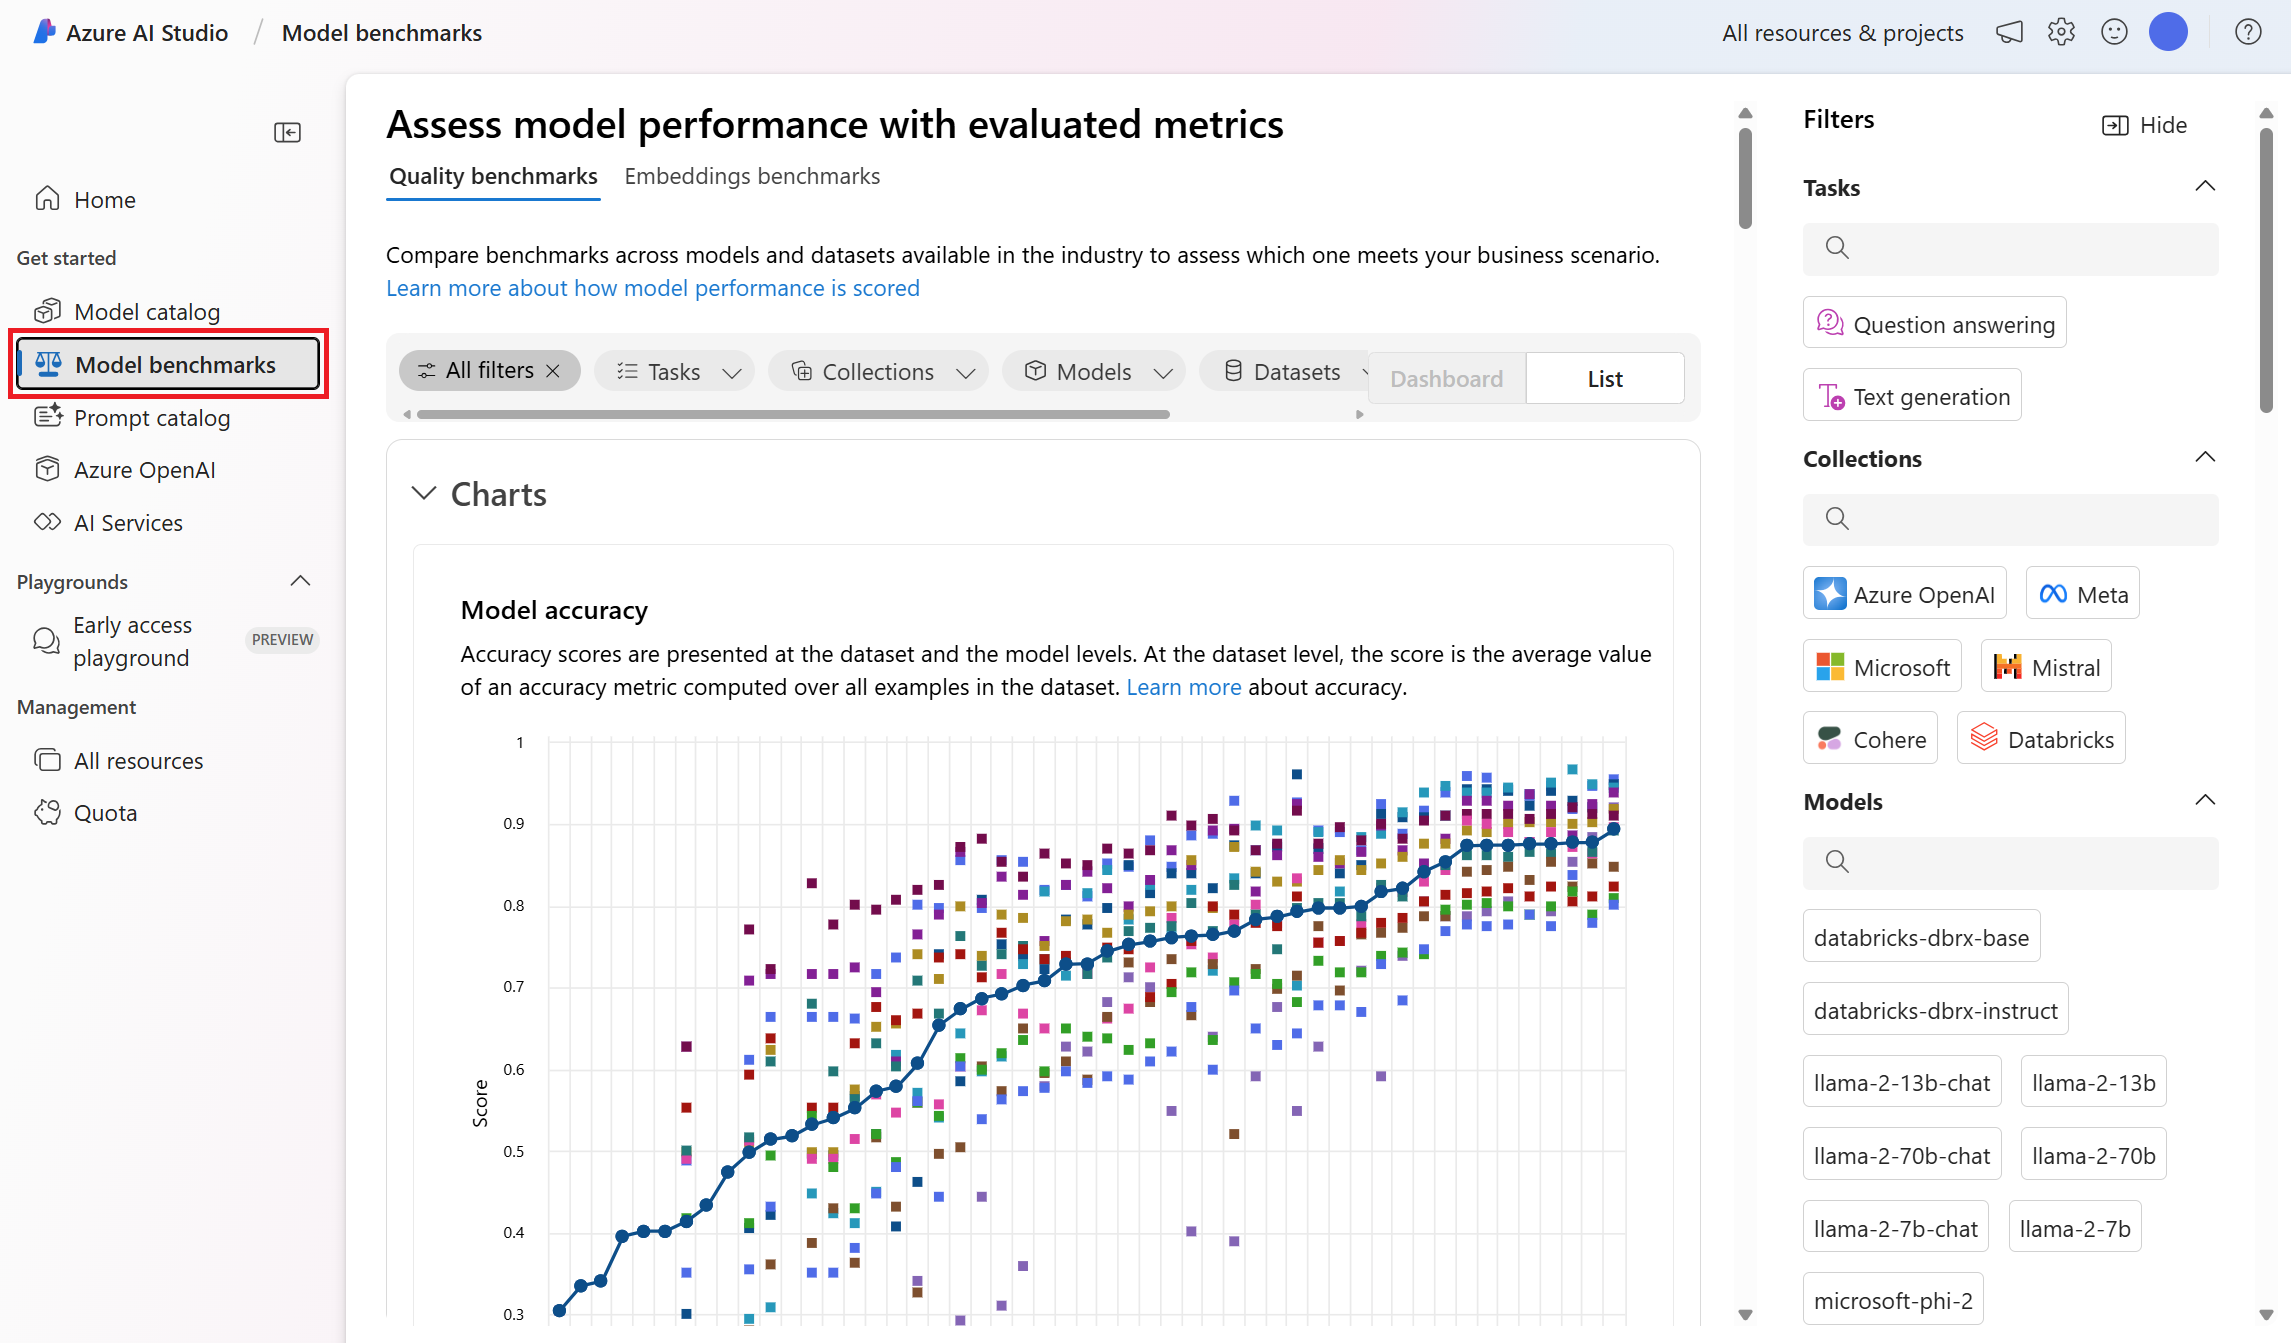Click the Model catalog icon in sidebar
This screenshot has height=1343, width=2291.
click(46, 310)
